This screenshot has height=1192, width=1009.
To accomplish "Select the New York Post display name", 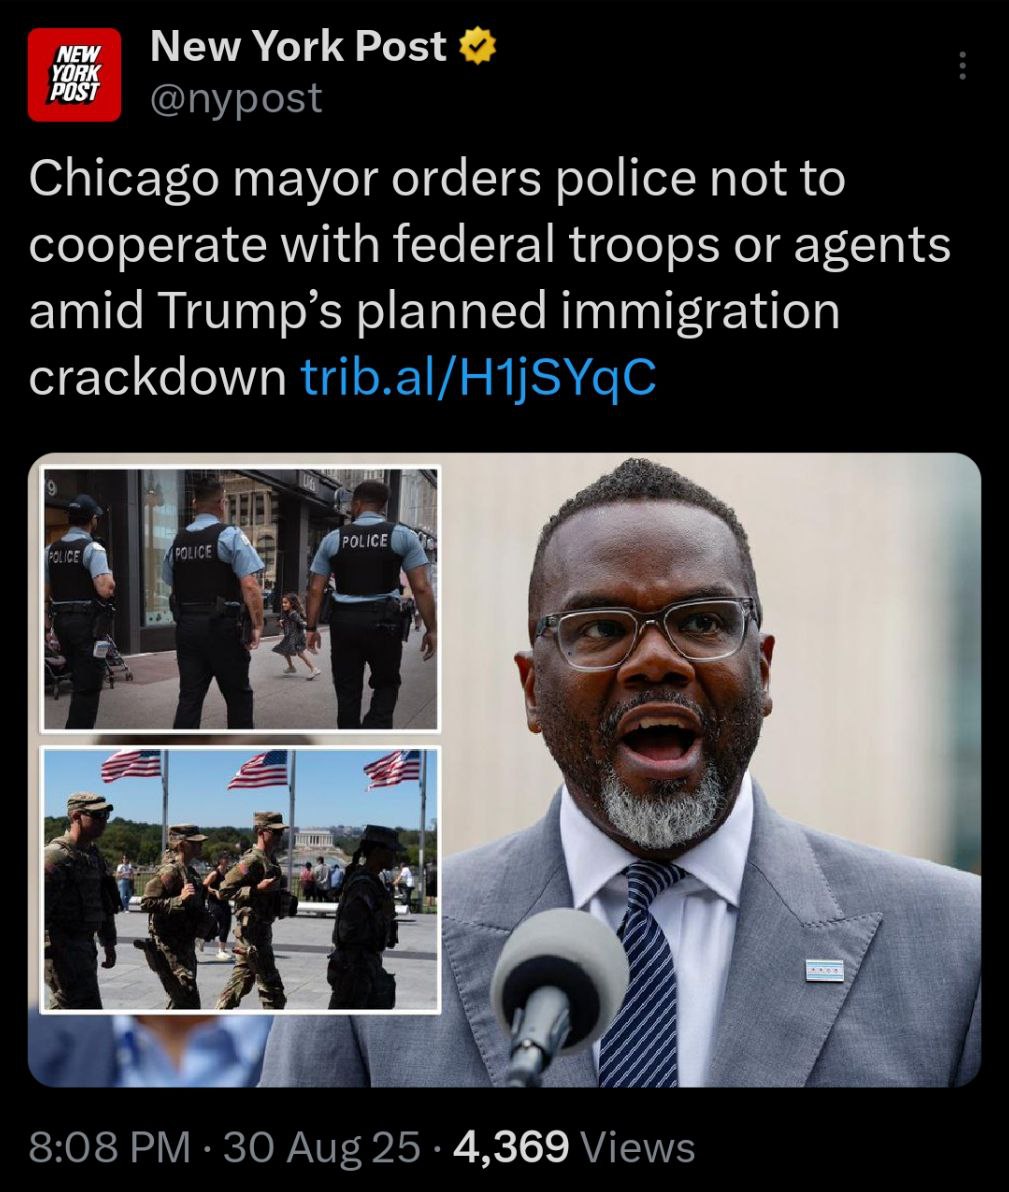I will coord(298,46).
